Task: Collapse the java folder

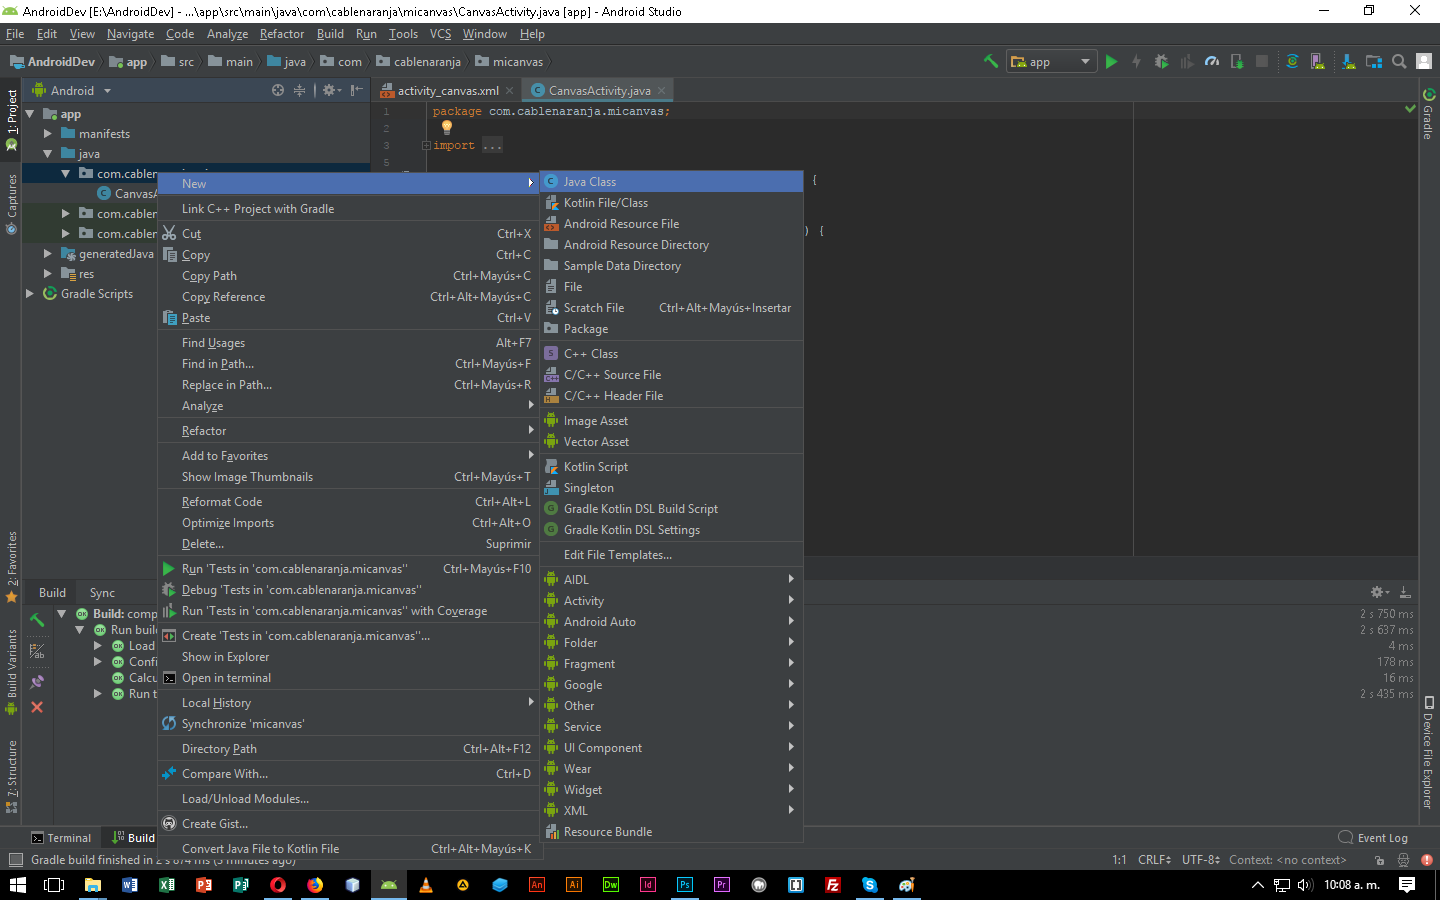Action: tap(48, 154)
